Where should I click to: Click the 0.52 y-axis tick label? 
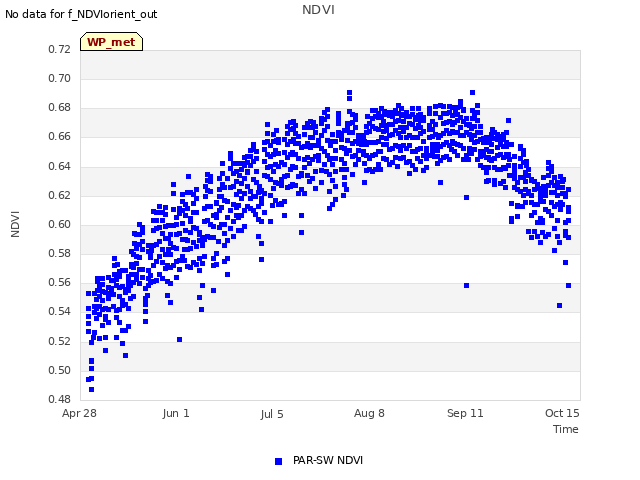[x=60, y=341]
